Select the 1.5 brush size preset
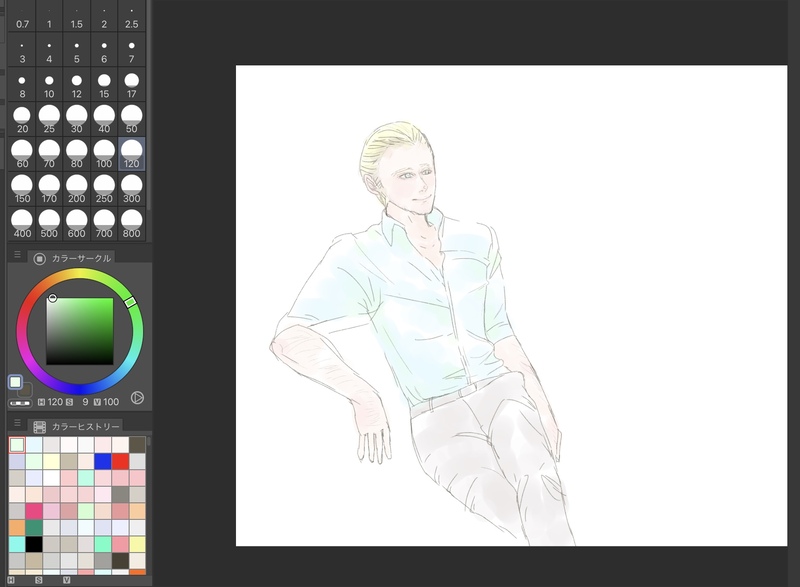 [77, 16]
